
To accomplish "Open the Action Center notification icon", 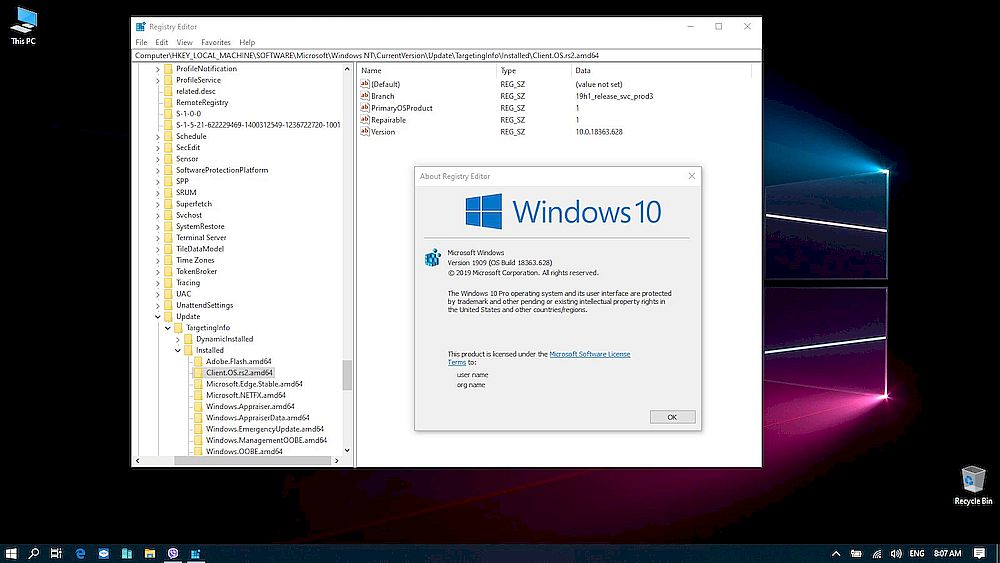I will pos(979,553).
